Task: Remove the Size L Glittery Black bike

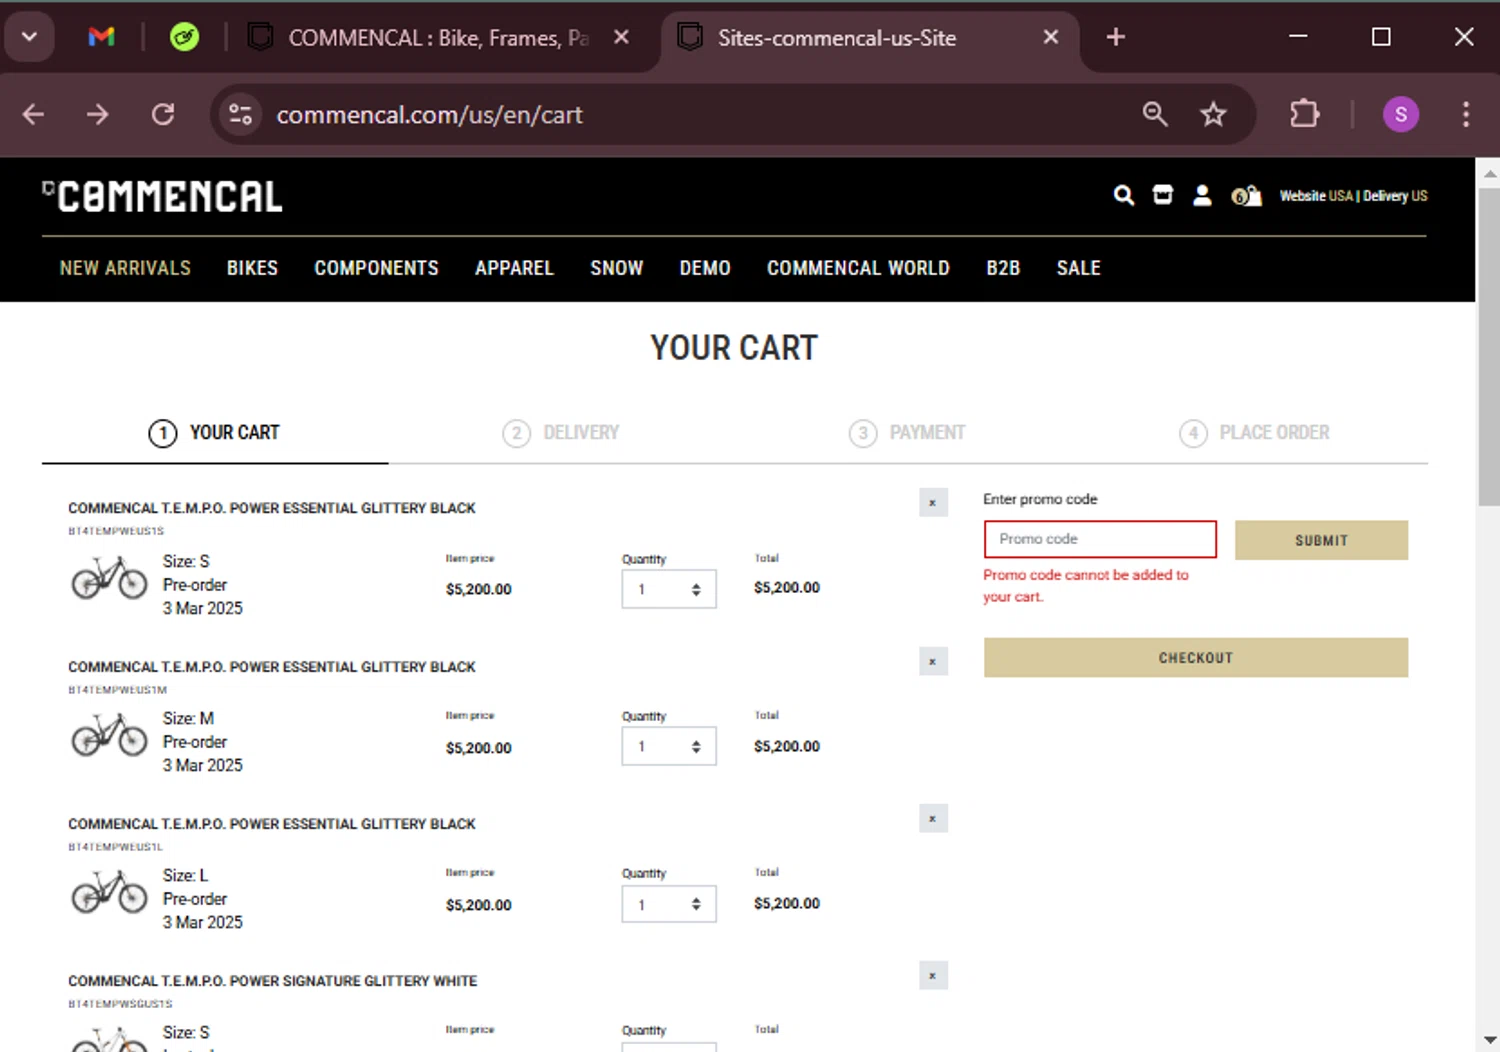Action: click(933, 819)
